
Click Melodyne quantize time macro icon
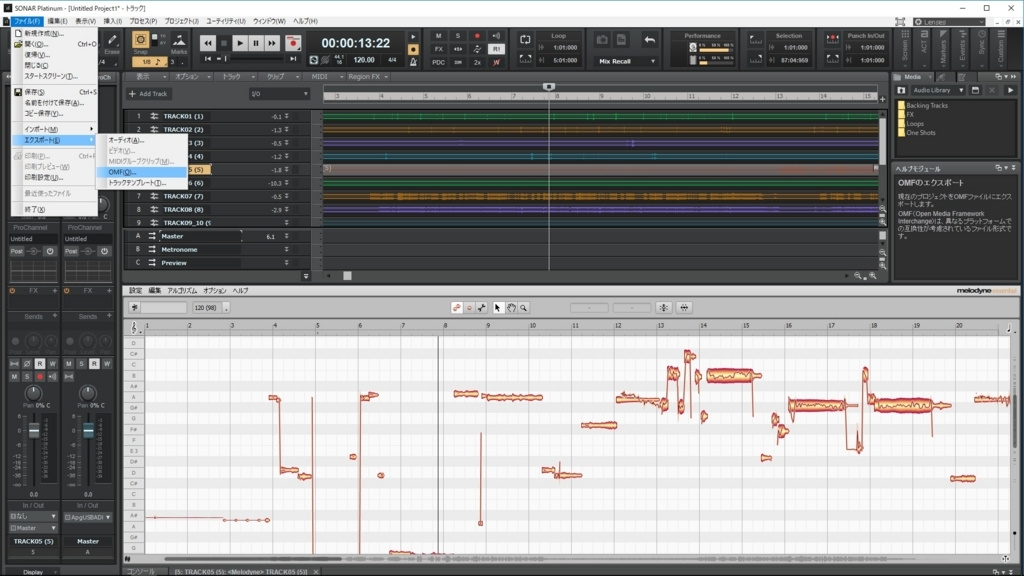(684, 308)
